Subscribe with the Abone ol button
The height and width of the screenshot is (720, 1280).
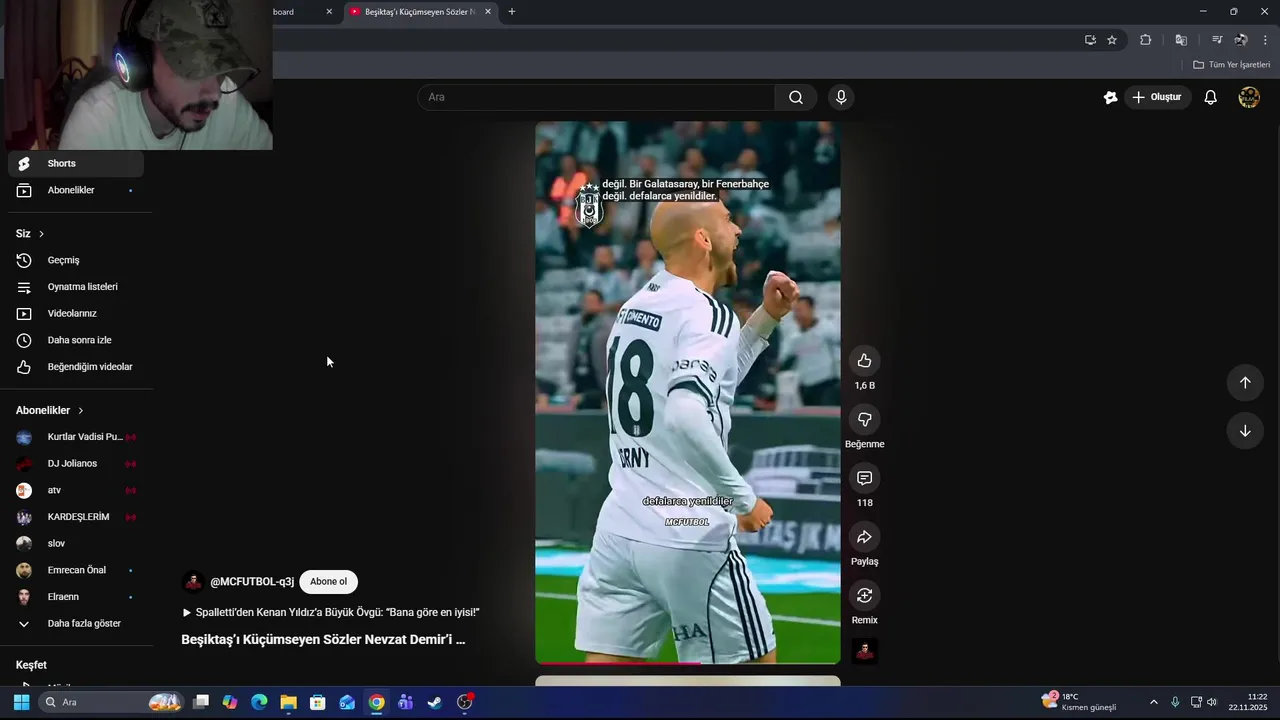click(328, 582)
